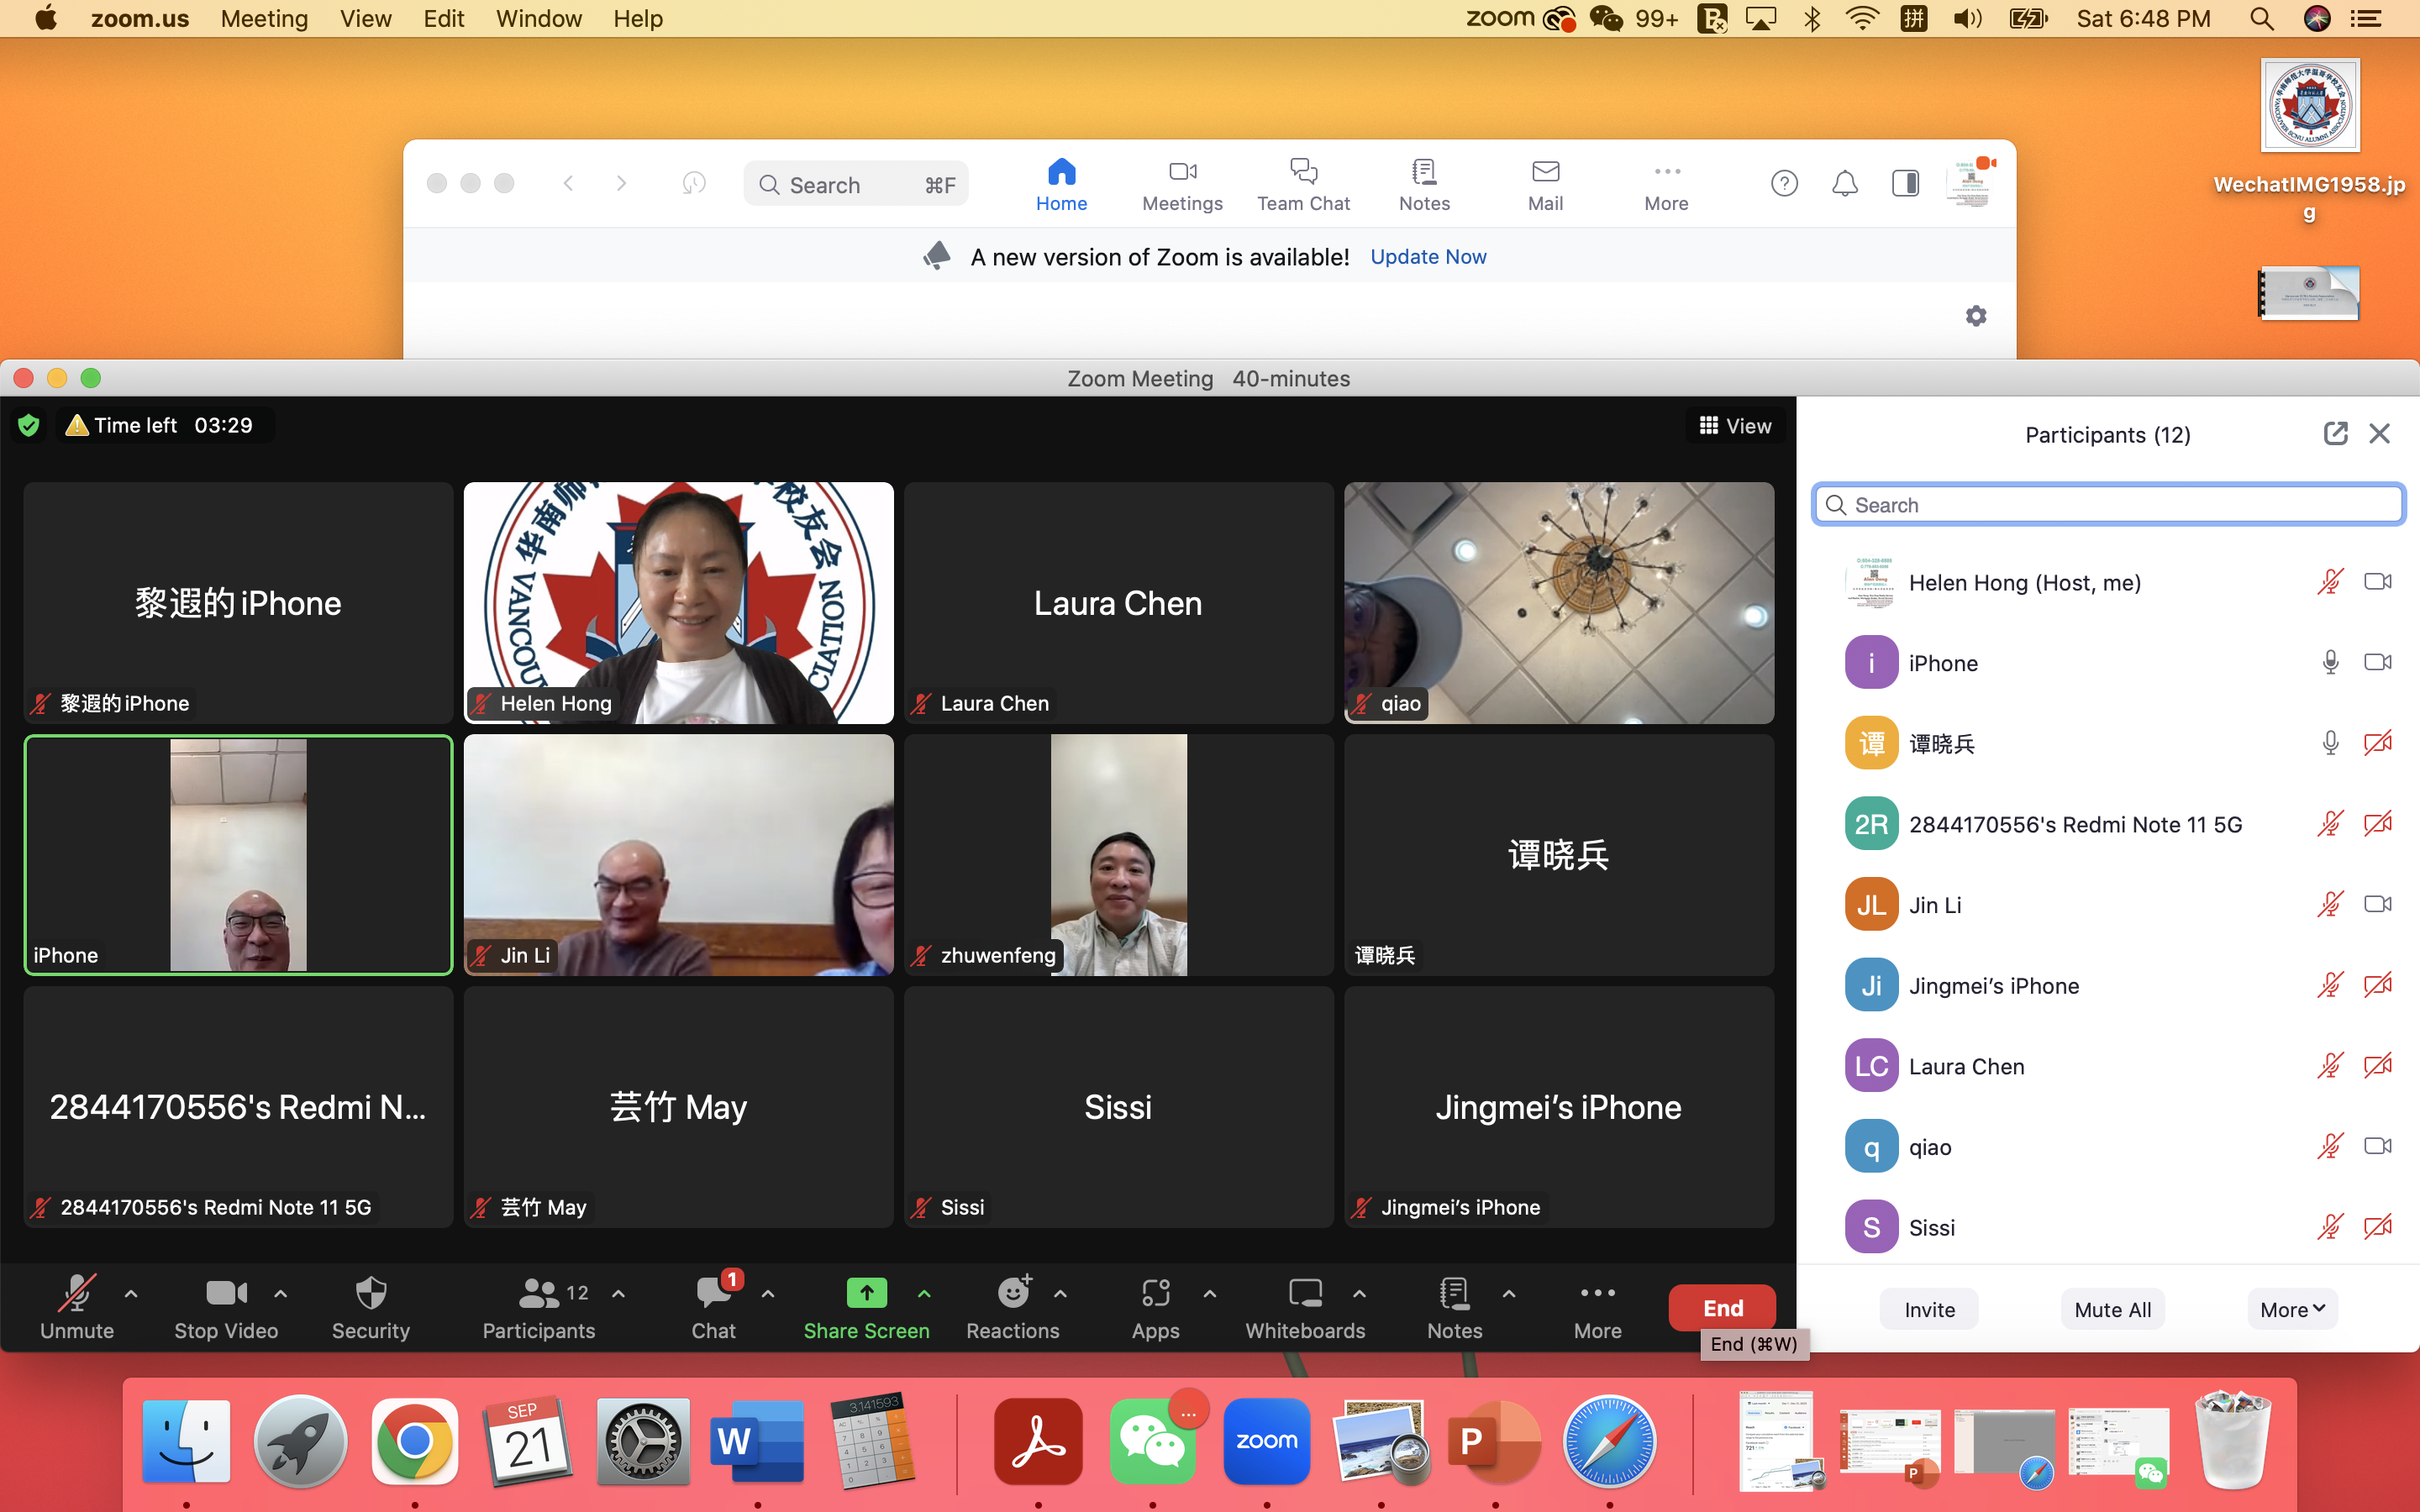Toggle Jin Li's muted microphone icon

pos(2330,904)
